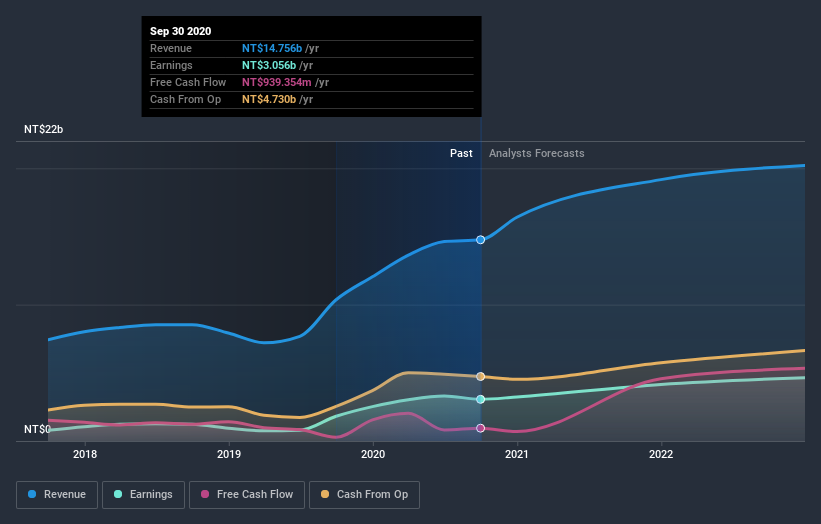The image size is (821, 524).
Task: Click the 2019 x-axis label
Action: pyautogui.click(x=229, y=454)
